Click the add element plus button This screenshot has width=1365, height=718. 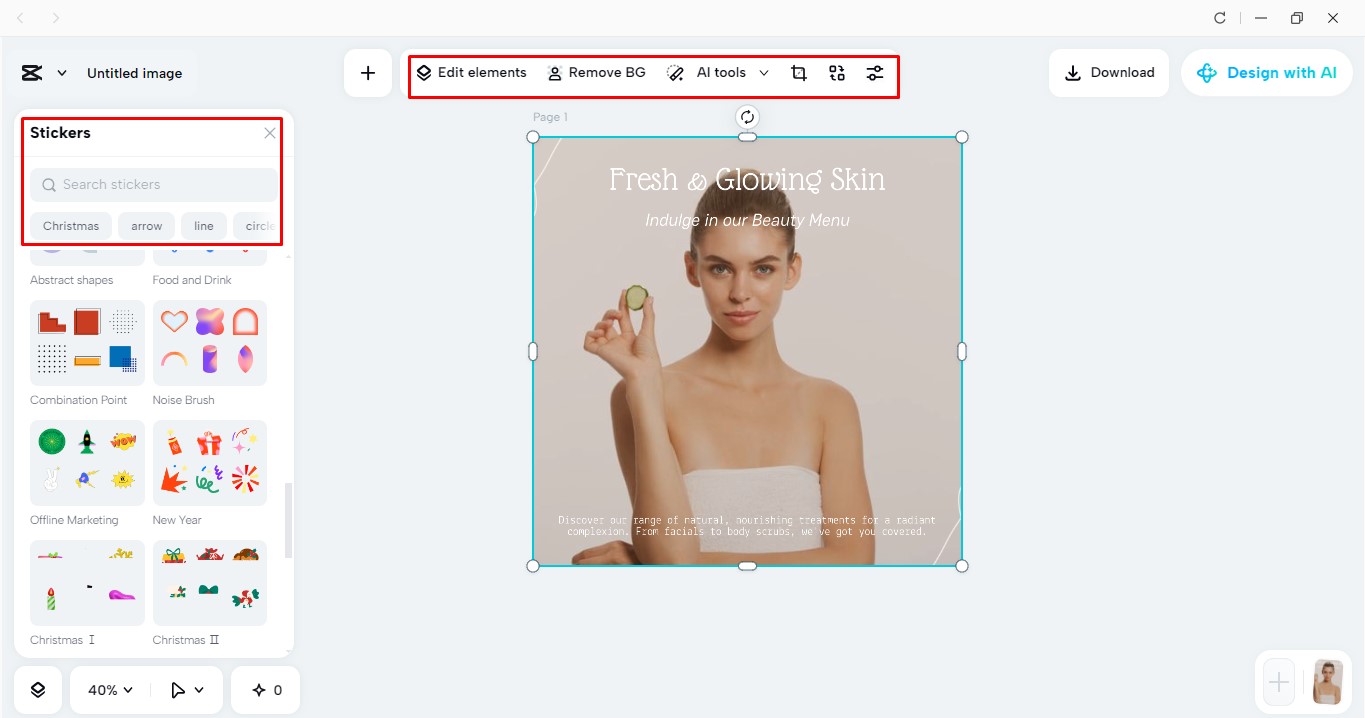367,72
